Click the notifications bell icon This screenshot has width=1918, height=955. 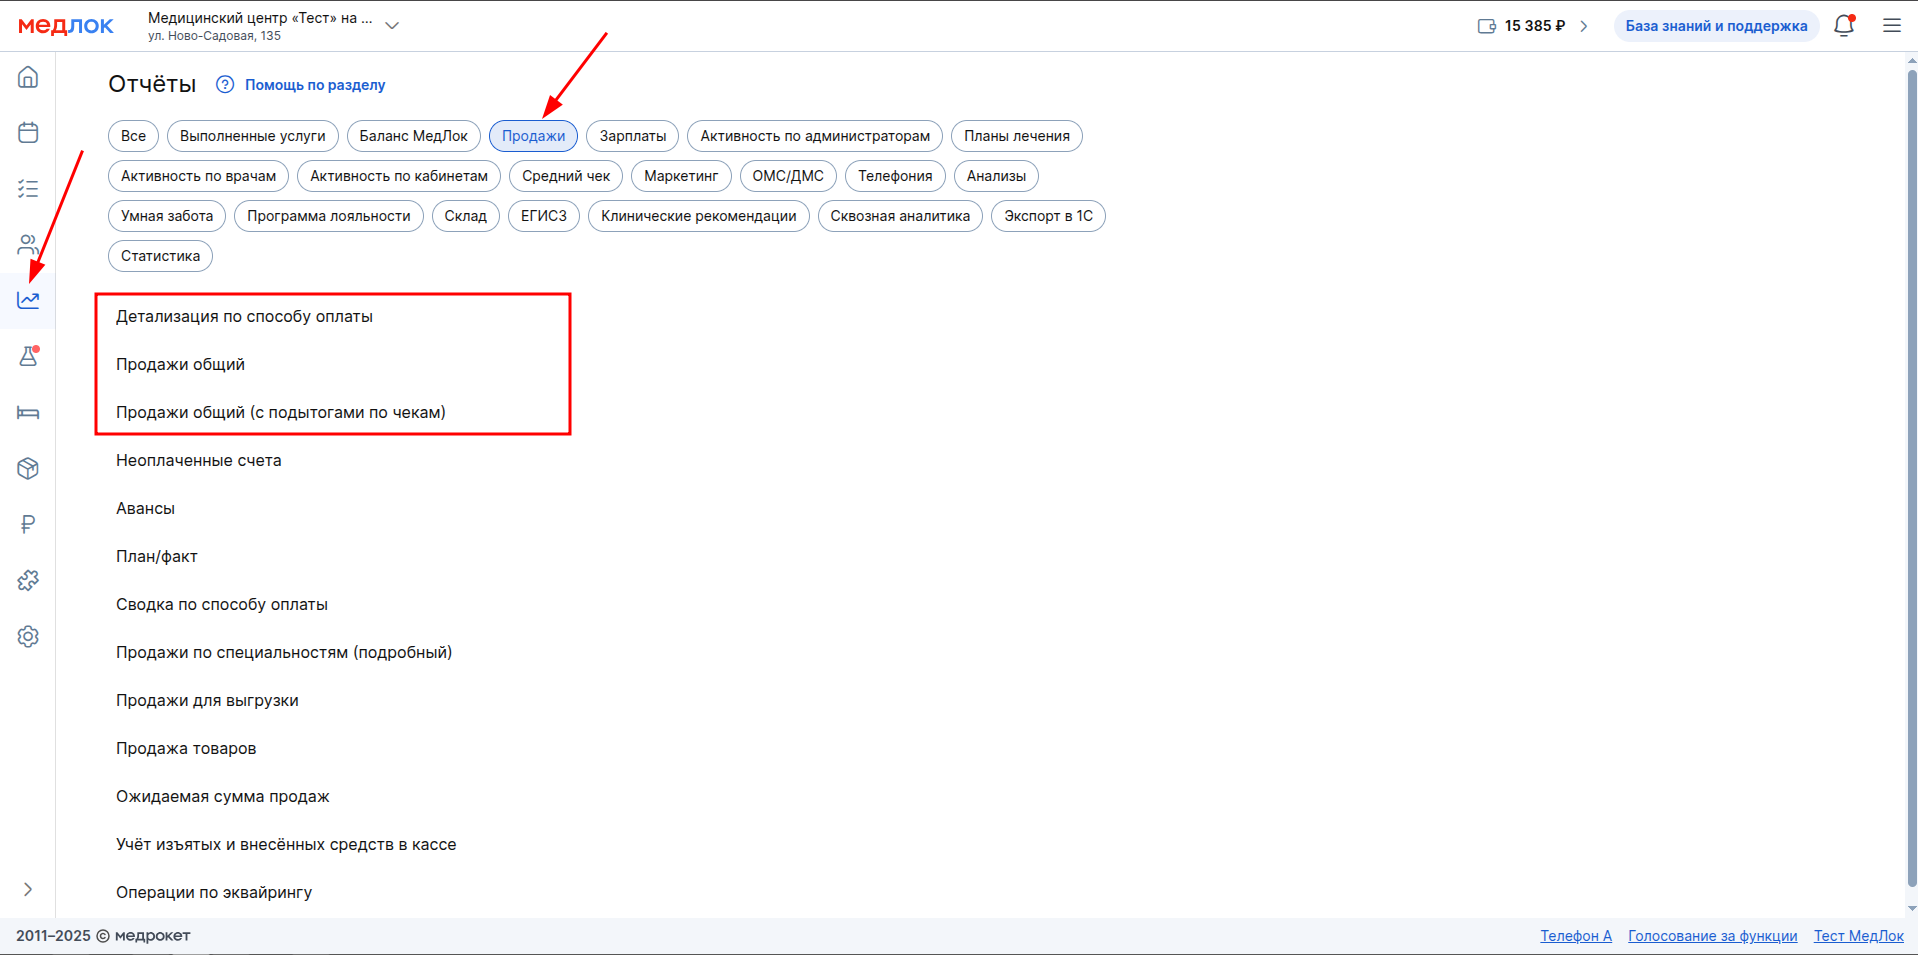1844,26
